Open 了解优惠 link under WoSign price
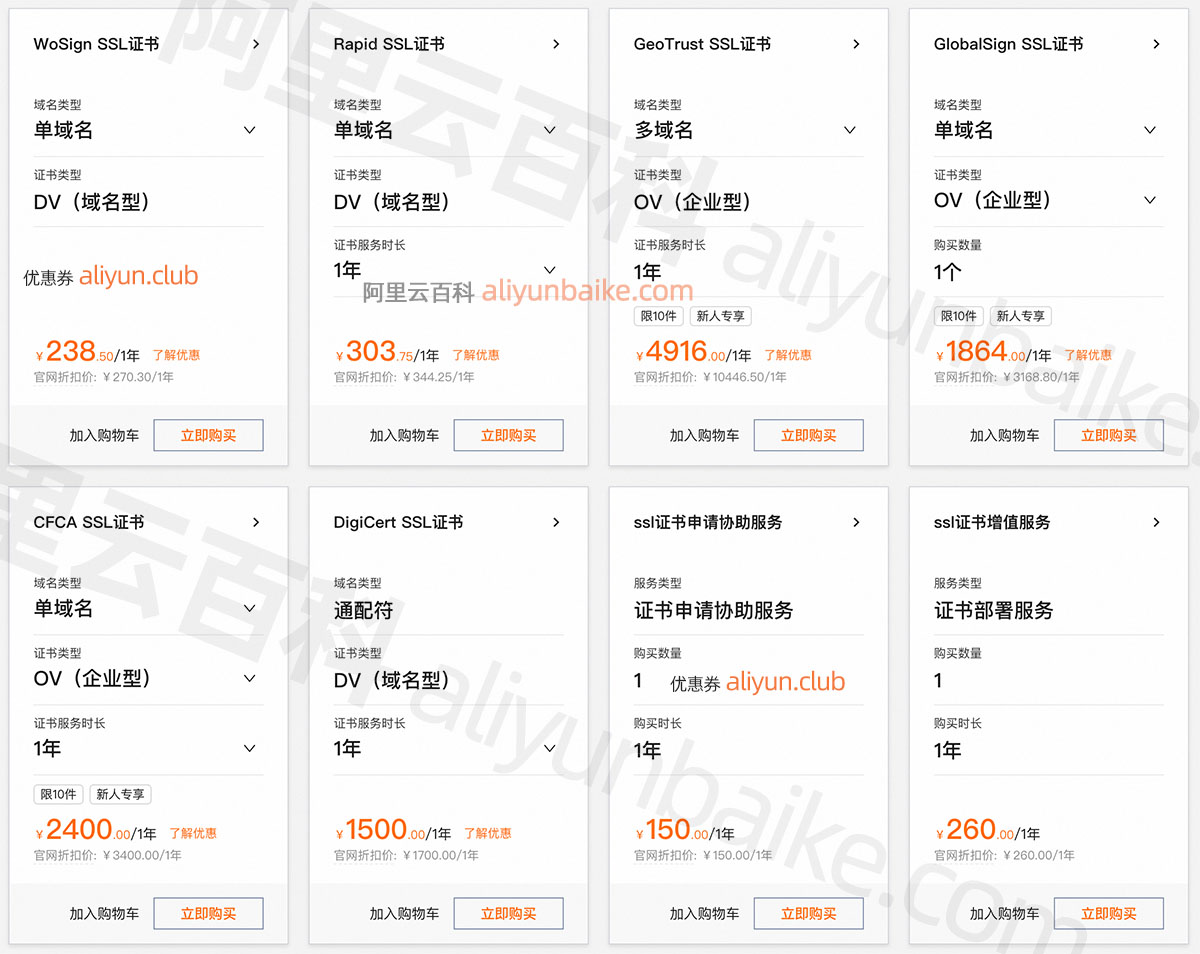Image resolution: width=1200 pixels, height=954 pixels. click(176, 355)
